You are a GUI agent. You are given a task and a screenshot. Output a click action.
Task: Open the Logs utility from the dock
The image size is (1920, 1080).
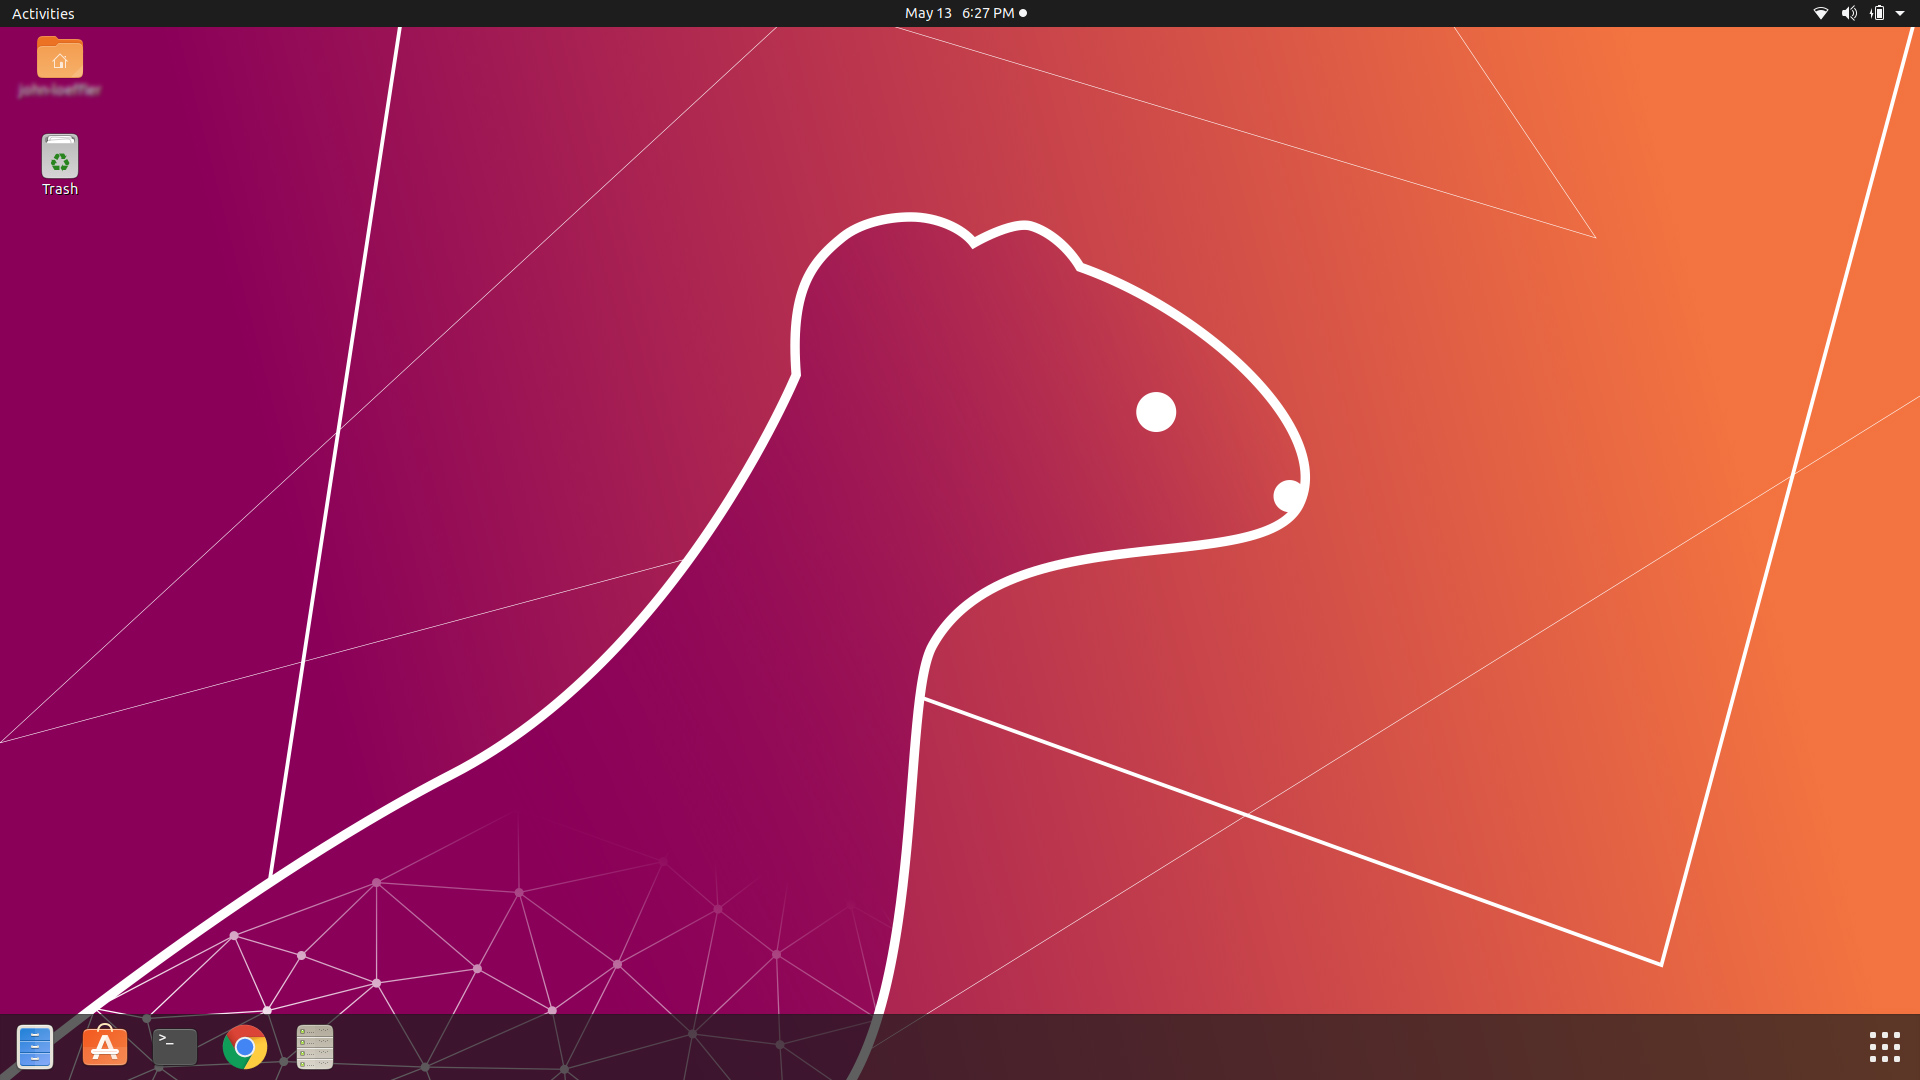pyautogui.click(x=314, y=1047)
